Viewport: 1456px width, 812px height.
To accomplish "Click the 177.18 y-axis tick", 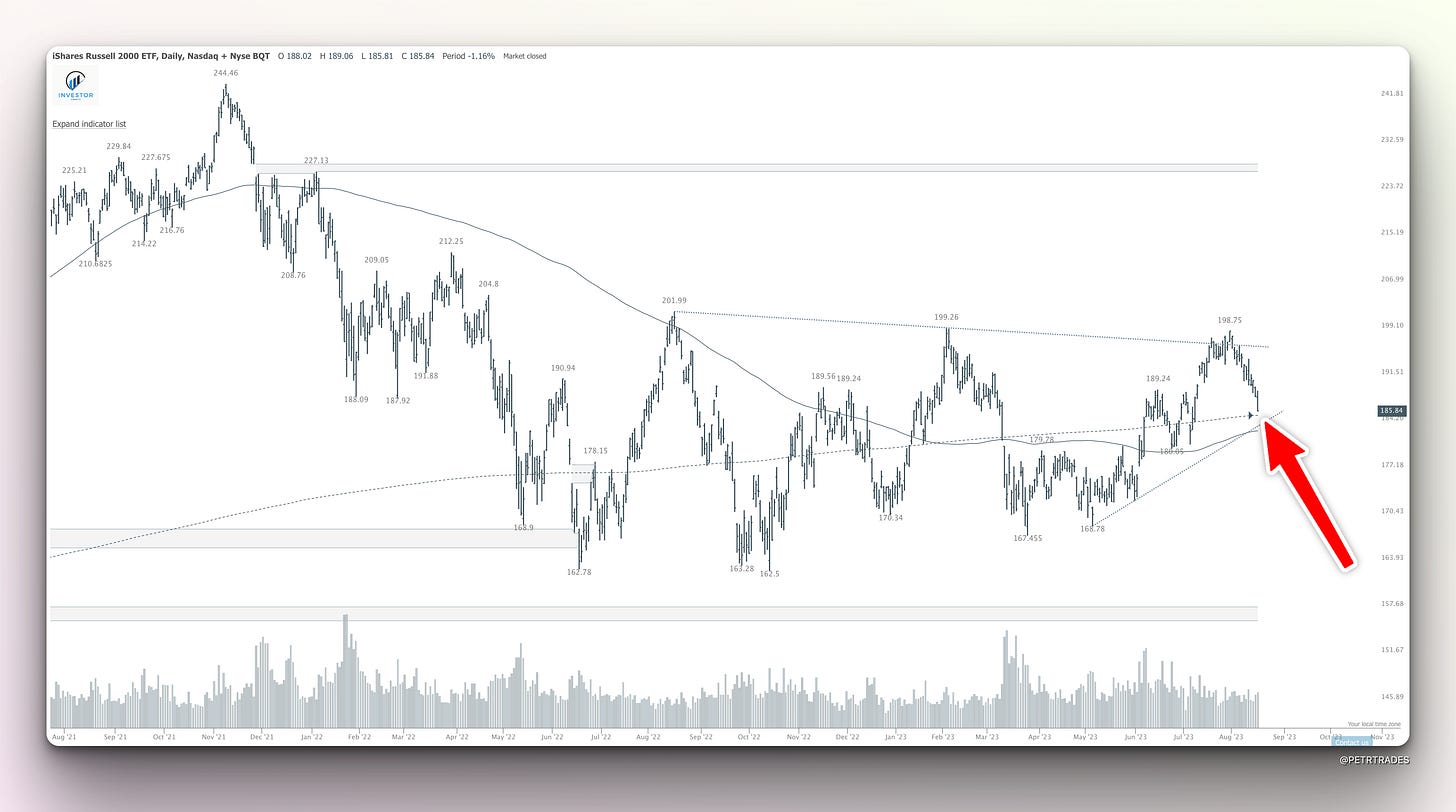I will [1392, 464].
